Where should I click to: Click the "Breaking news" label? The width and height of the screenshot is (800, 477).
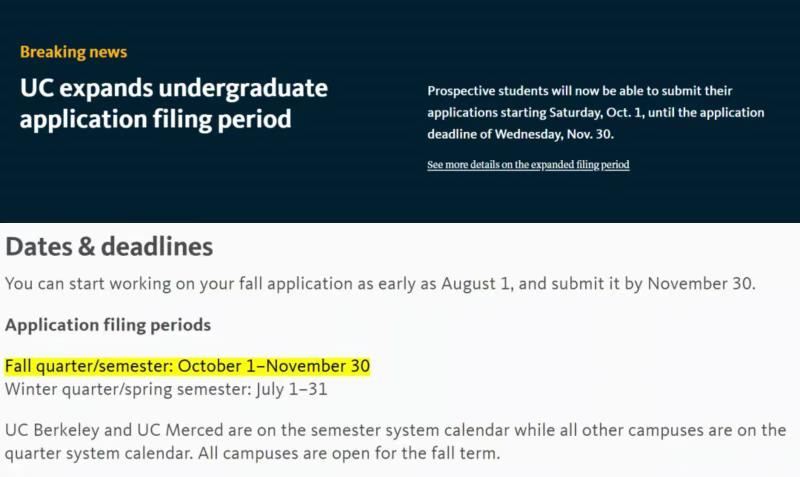tap(74, 52)
